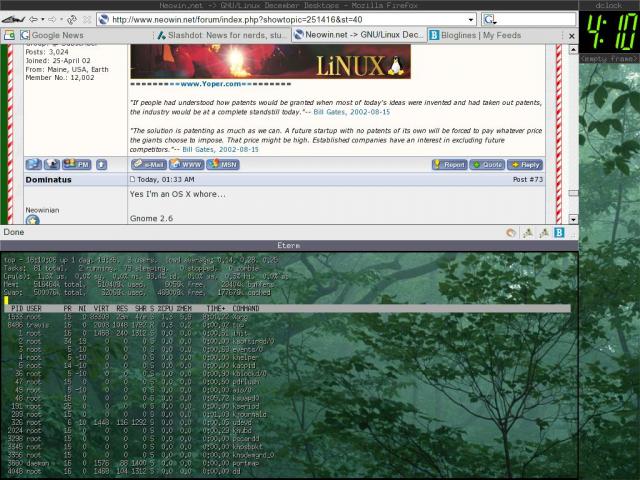Send a PM to the poster
This screenshot has width=640, height=480.
(x=77, y=164)
